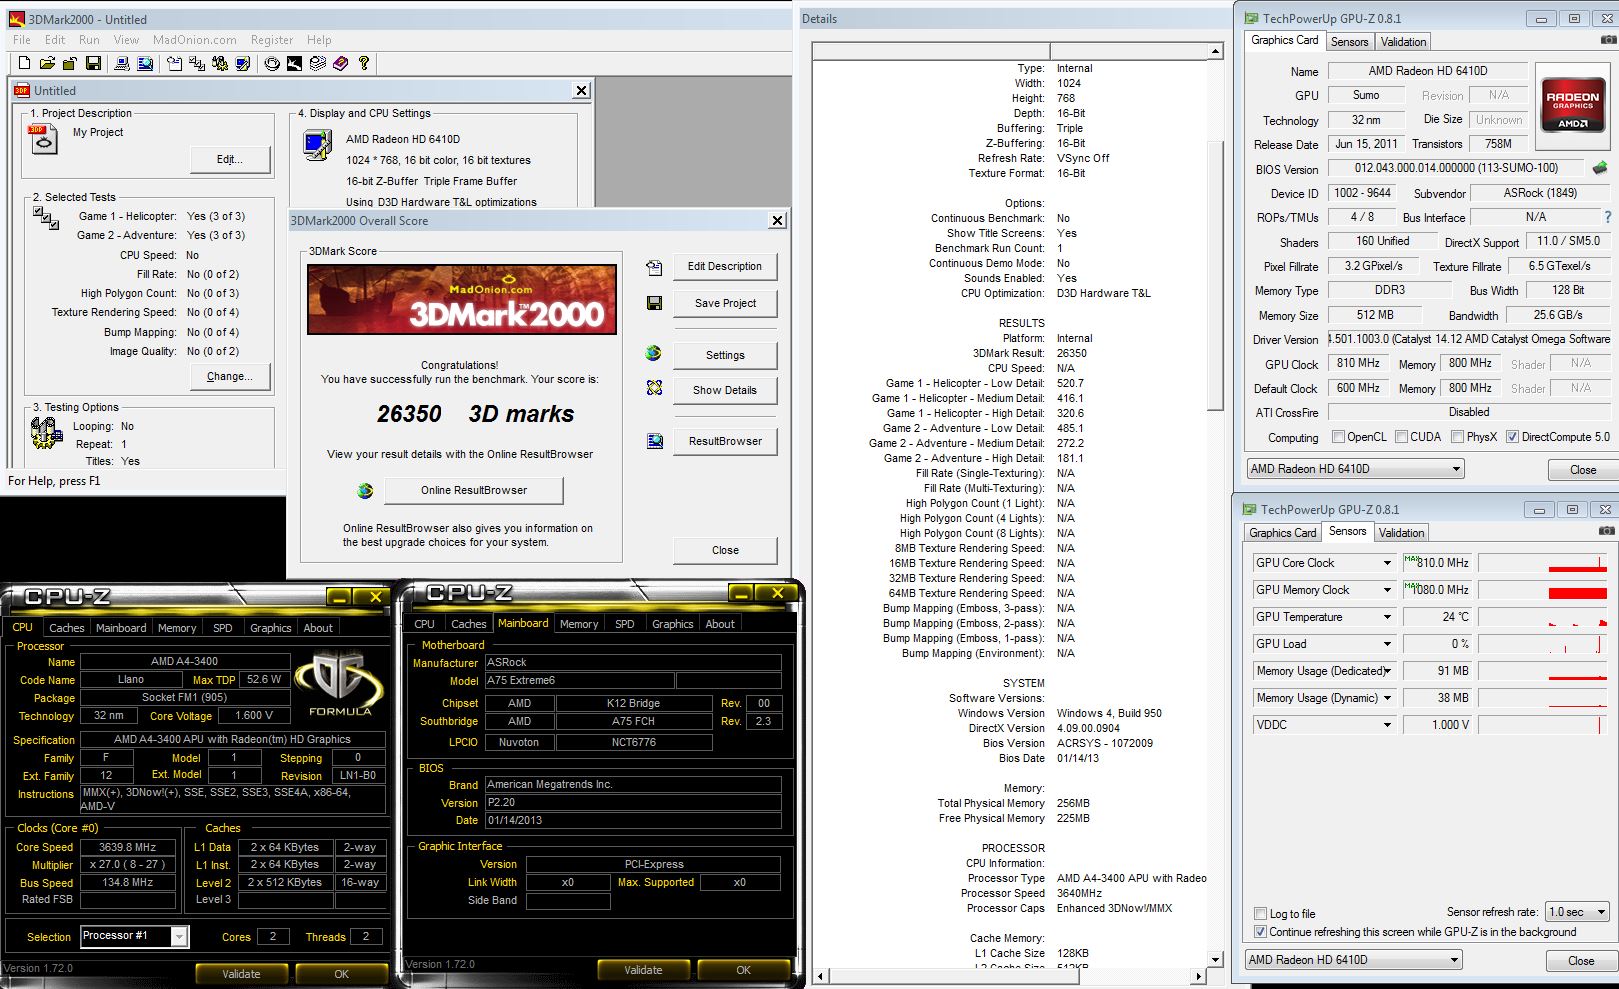Click the Open project folder toolbar icon
This screenshot has height=989, width=1619.
click(47, 63)
